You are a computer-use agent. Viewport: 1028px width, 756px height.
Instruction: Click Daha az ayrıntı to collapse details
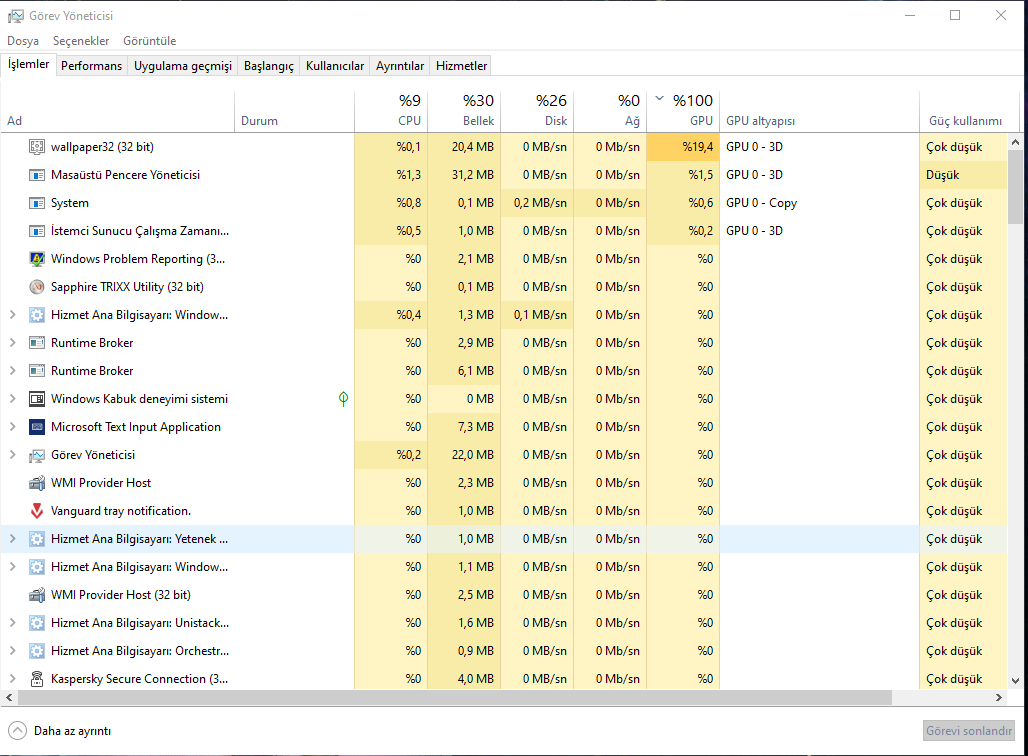[x=60, y=730]
